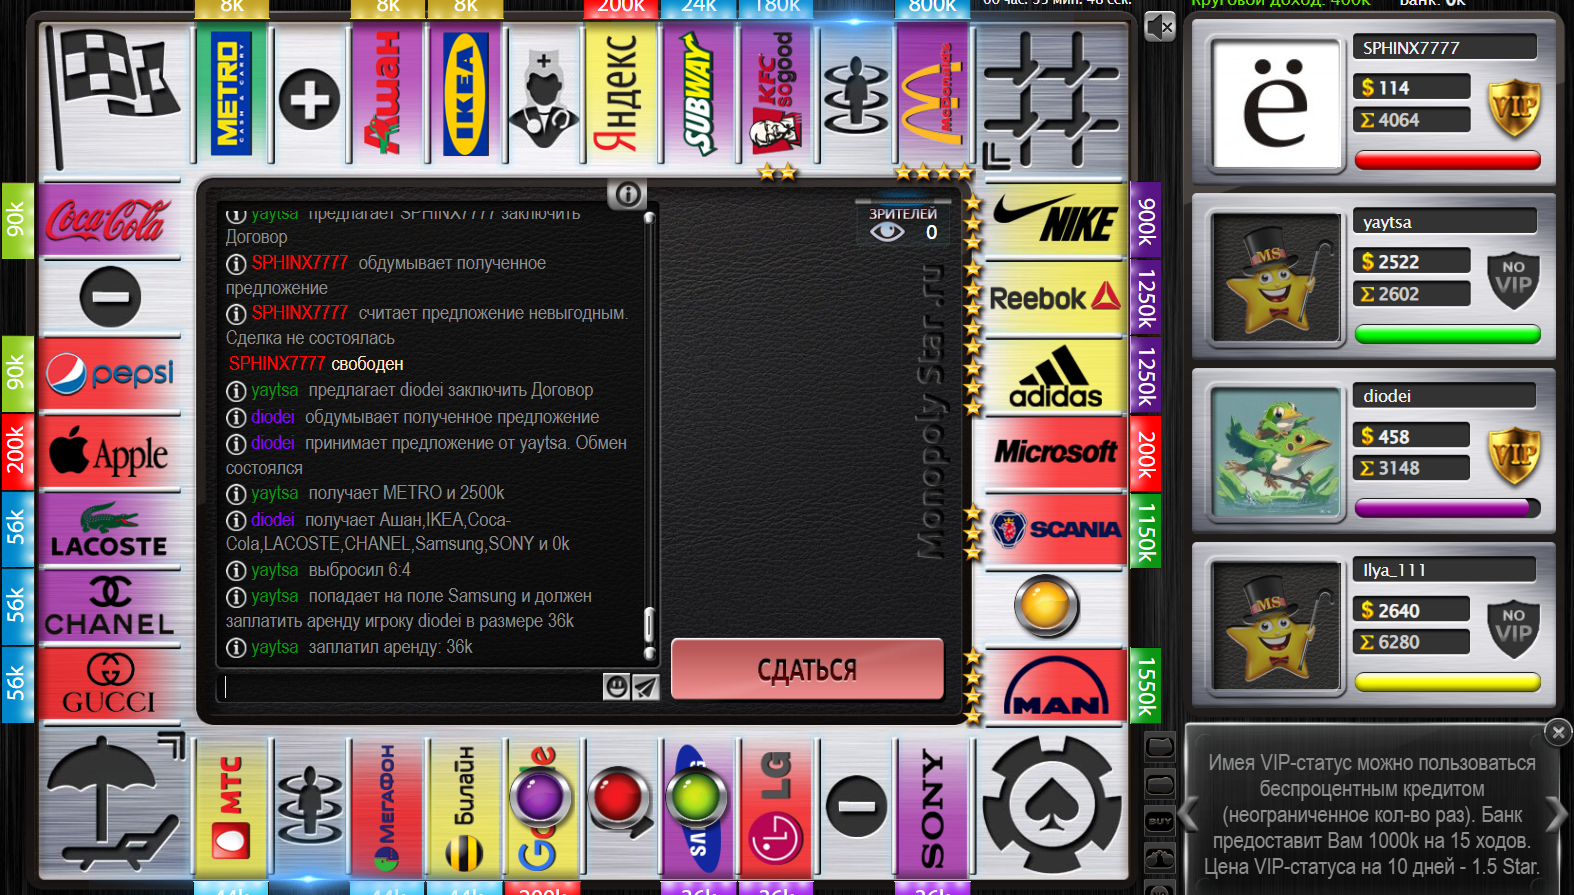
Task: Open the emoji smiley picker in chat
Action: [x=617, y=687]
